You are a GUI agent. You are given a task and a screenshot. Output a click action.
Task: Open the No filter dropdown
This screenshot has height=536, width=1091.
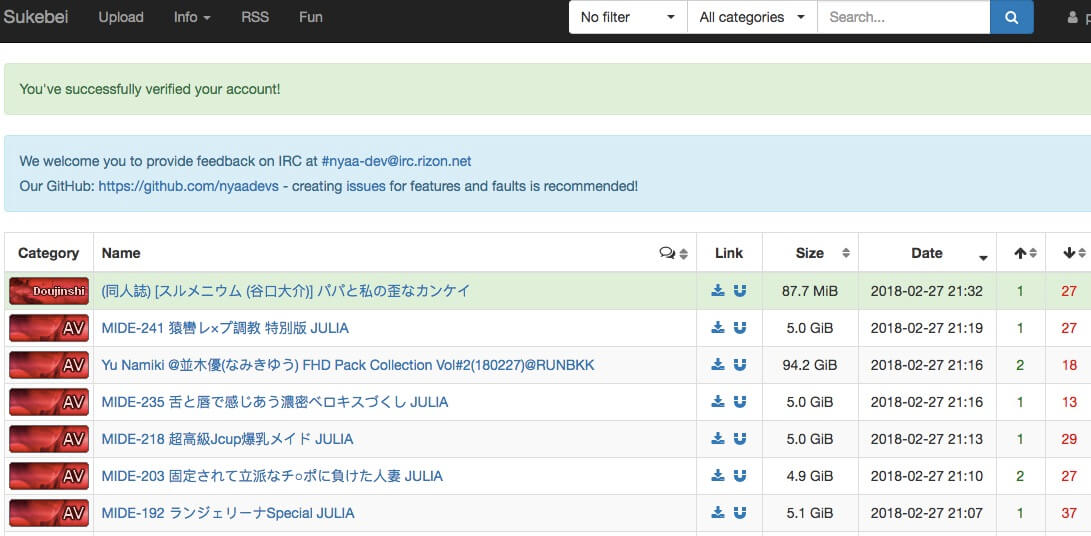[x=628, y=17]
